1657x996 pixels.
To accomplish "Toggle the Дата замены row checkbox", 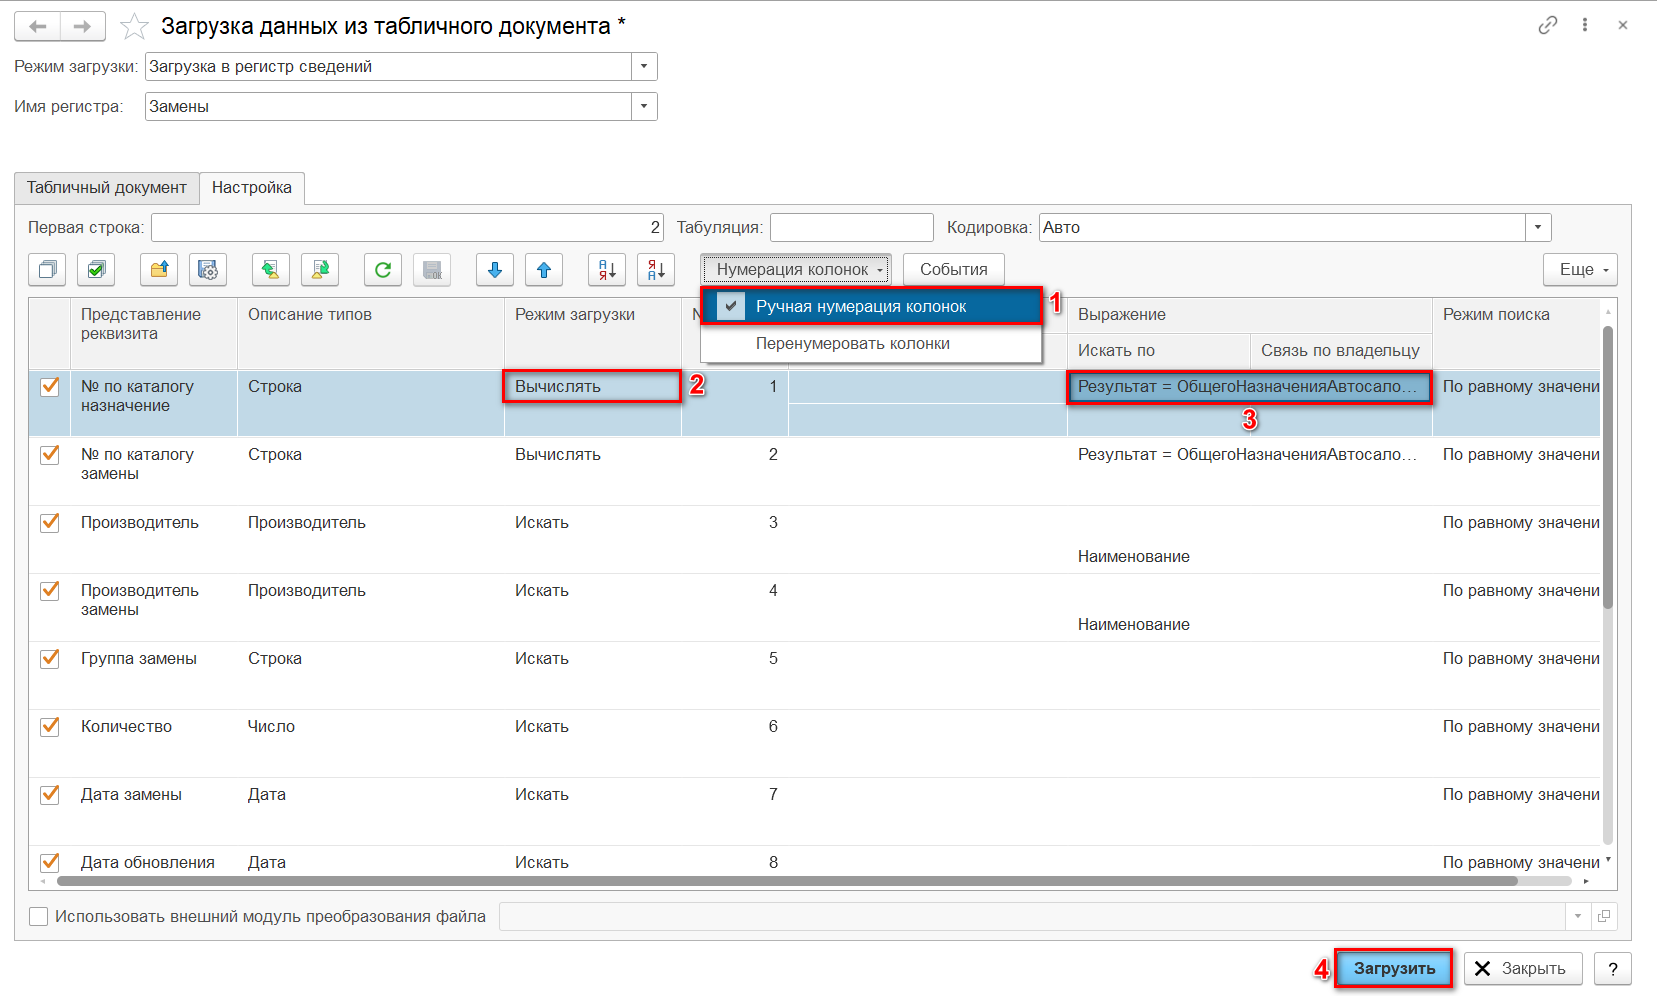I will click(49, 794).
